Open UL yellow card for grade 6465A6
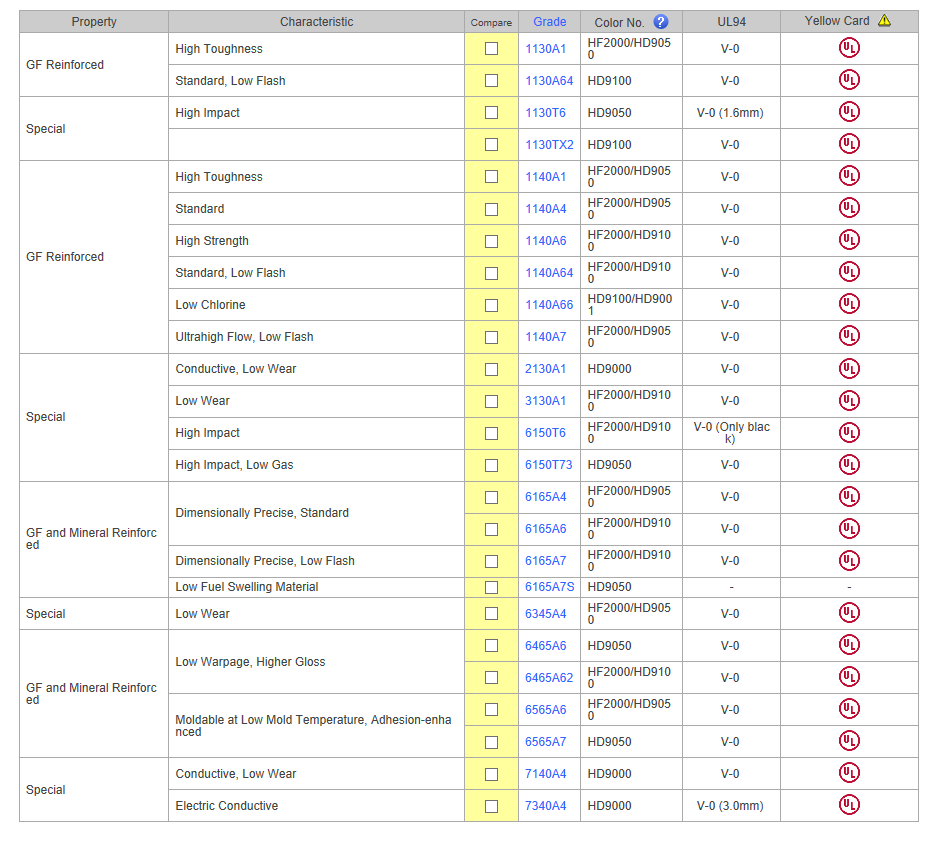This screenshot has width=951, height=850. tap(849, 645)
